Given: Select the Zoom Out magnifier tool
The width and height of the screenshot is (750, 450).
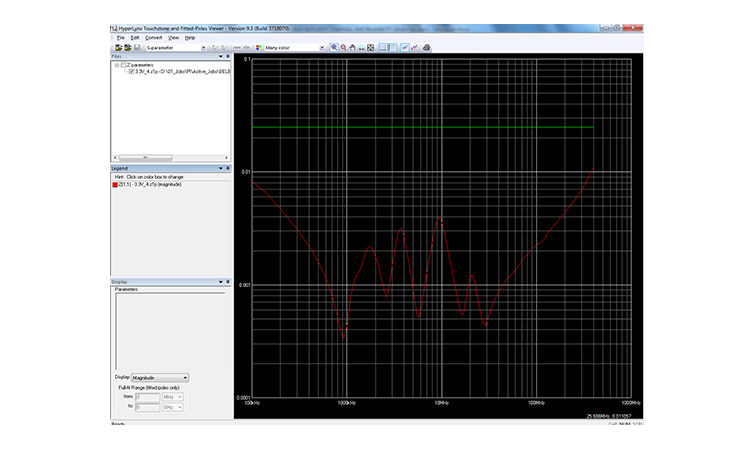Looking at the screenshot, I should [x=343, y=48].
